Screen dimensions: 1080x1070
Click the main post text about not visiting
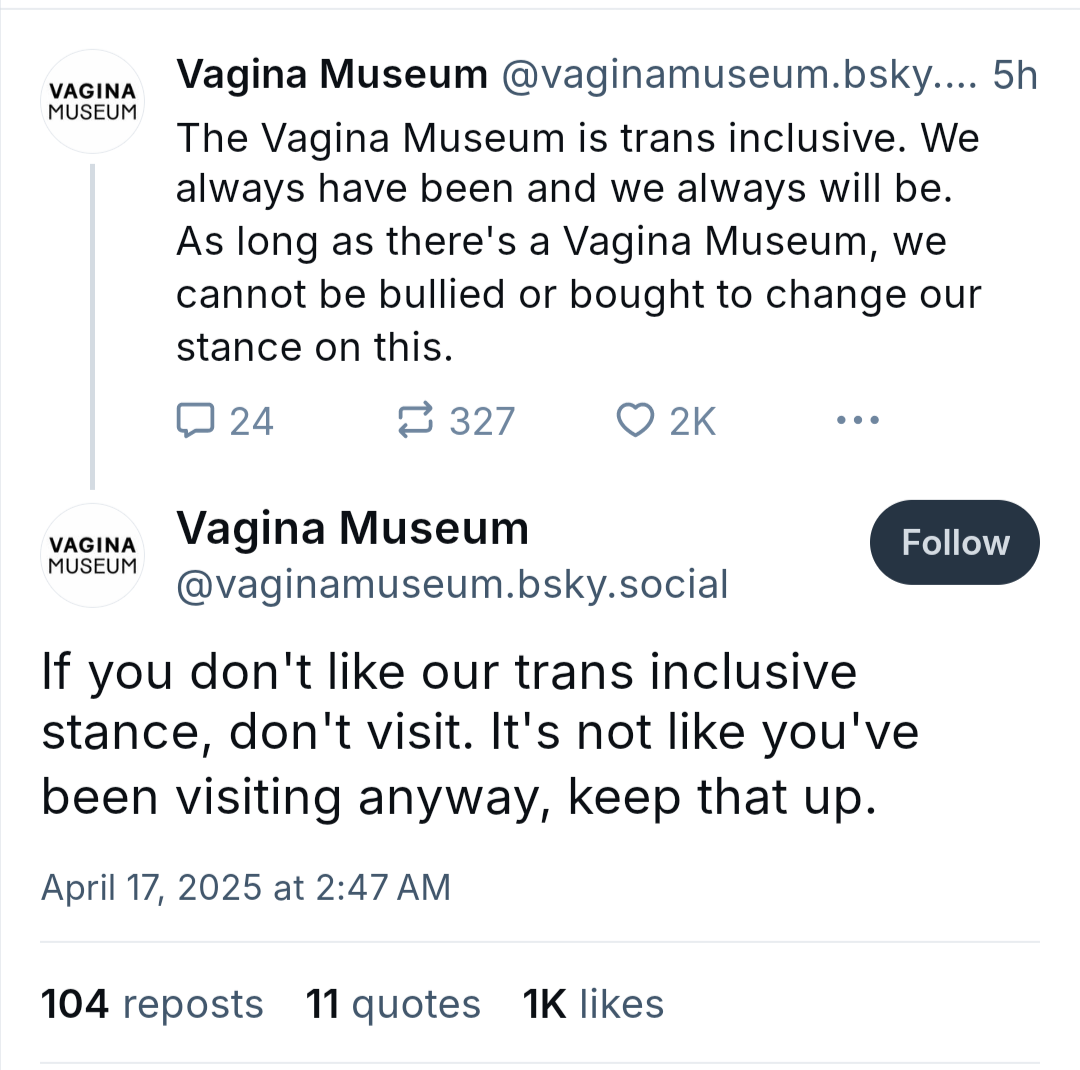480,734
